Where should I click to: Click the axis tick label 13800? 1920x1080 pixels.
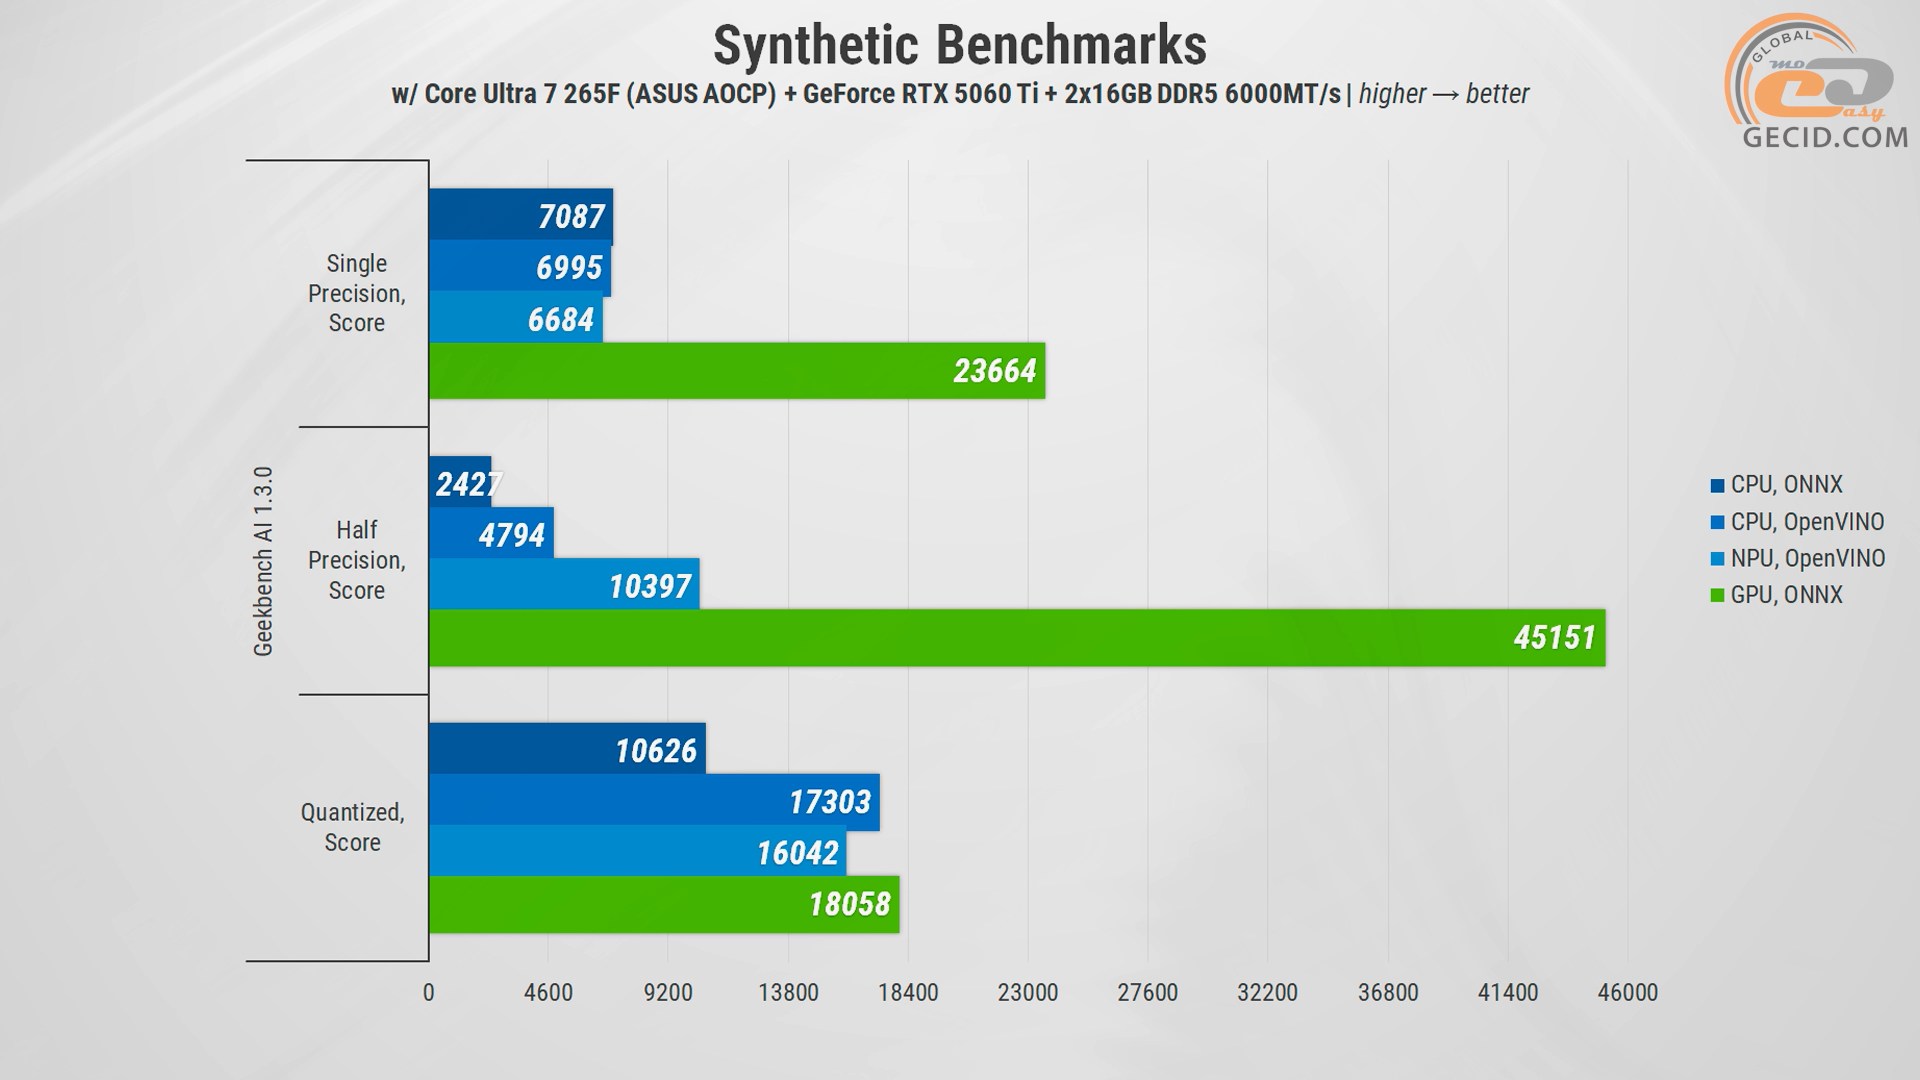tap(789, 993)
